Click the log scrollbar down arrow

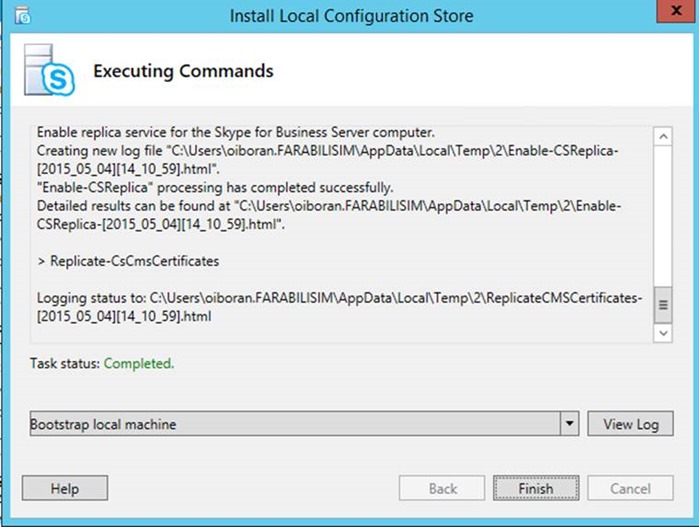(x=663, y=333)
